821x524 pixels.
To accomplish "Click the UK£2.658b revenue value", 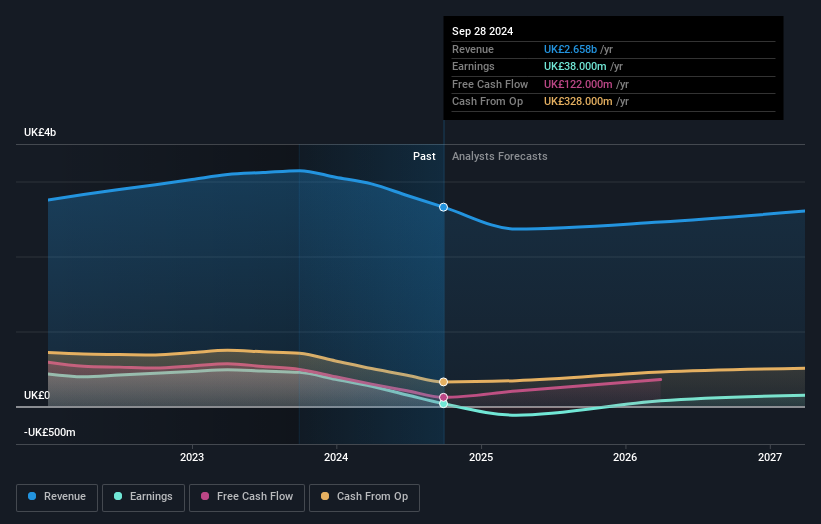I will (x=570, y=49).
